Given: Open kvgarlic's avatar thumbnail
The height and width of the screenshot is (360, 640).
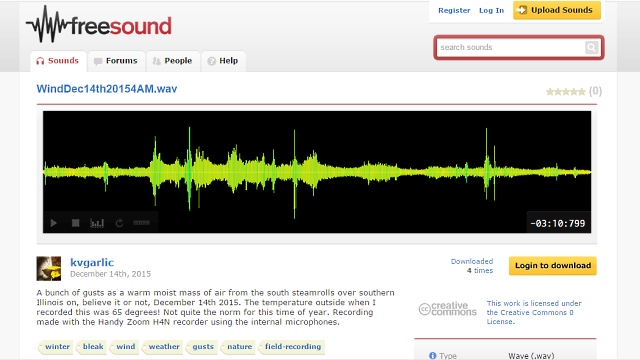Looking at the screenshot, I should coord(49,269).
